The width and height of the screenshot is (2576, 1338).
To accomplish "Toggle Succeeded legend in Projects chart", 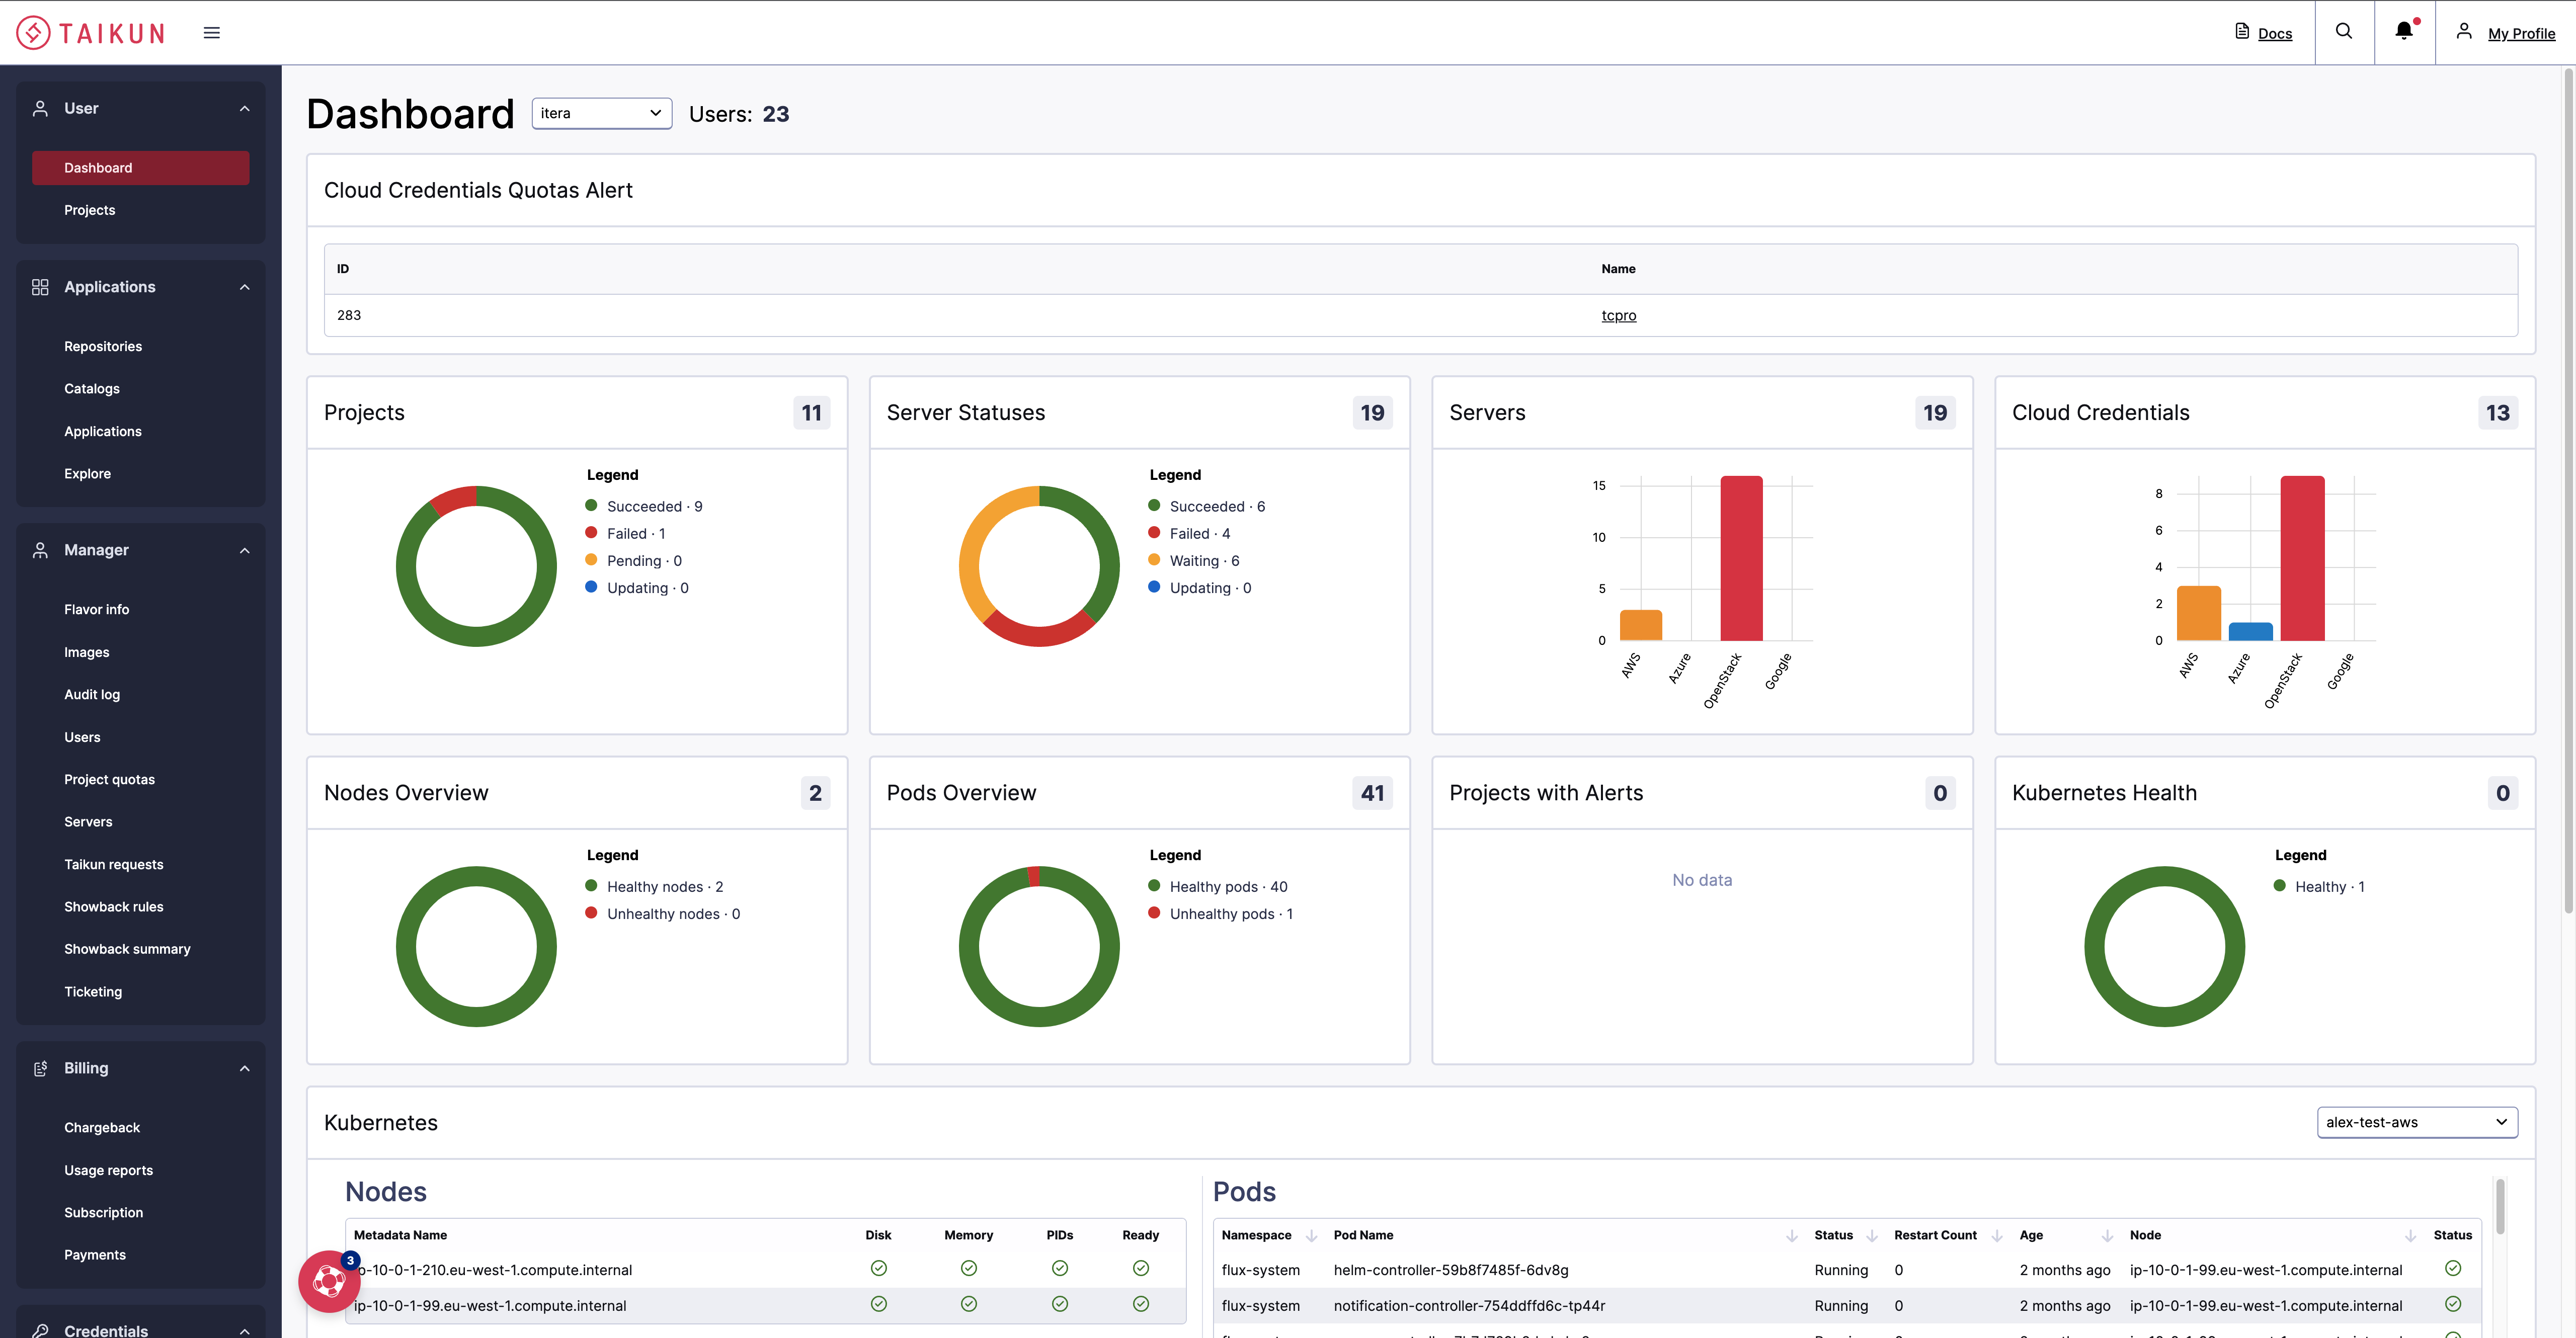I will pos(644,506).
